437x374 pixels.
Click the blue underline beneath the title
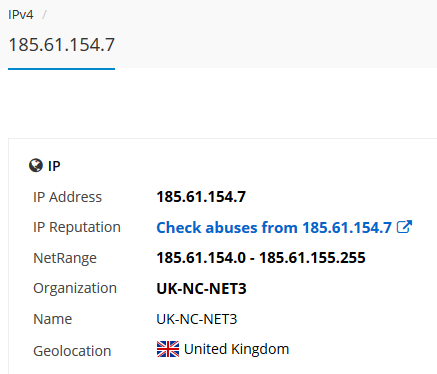62,69
